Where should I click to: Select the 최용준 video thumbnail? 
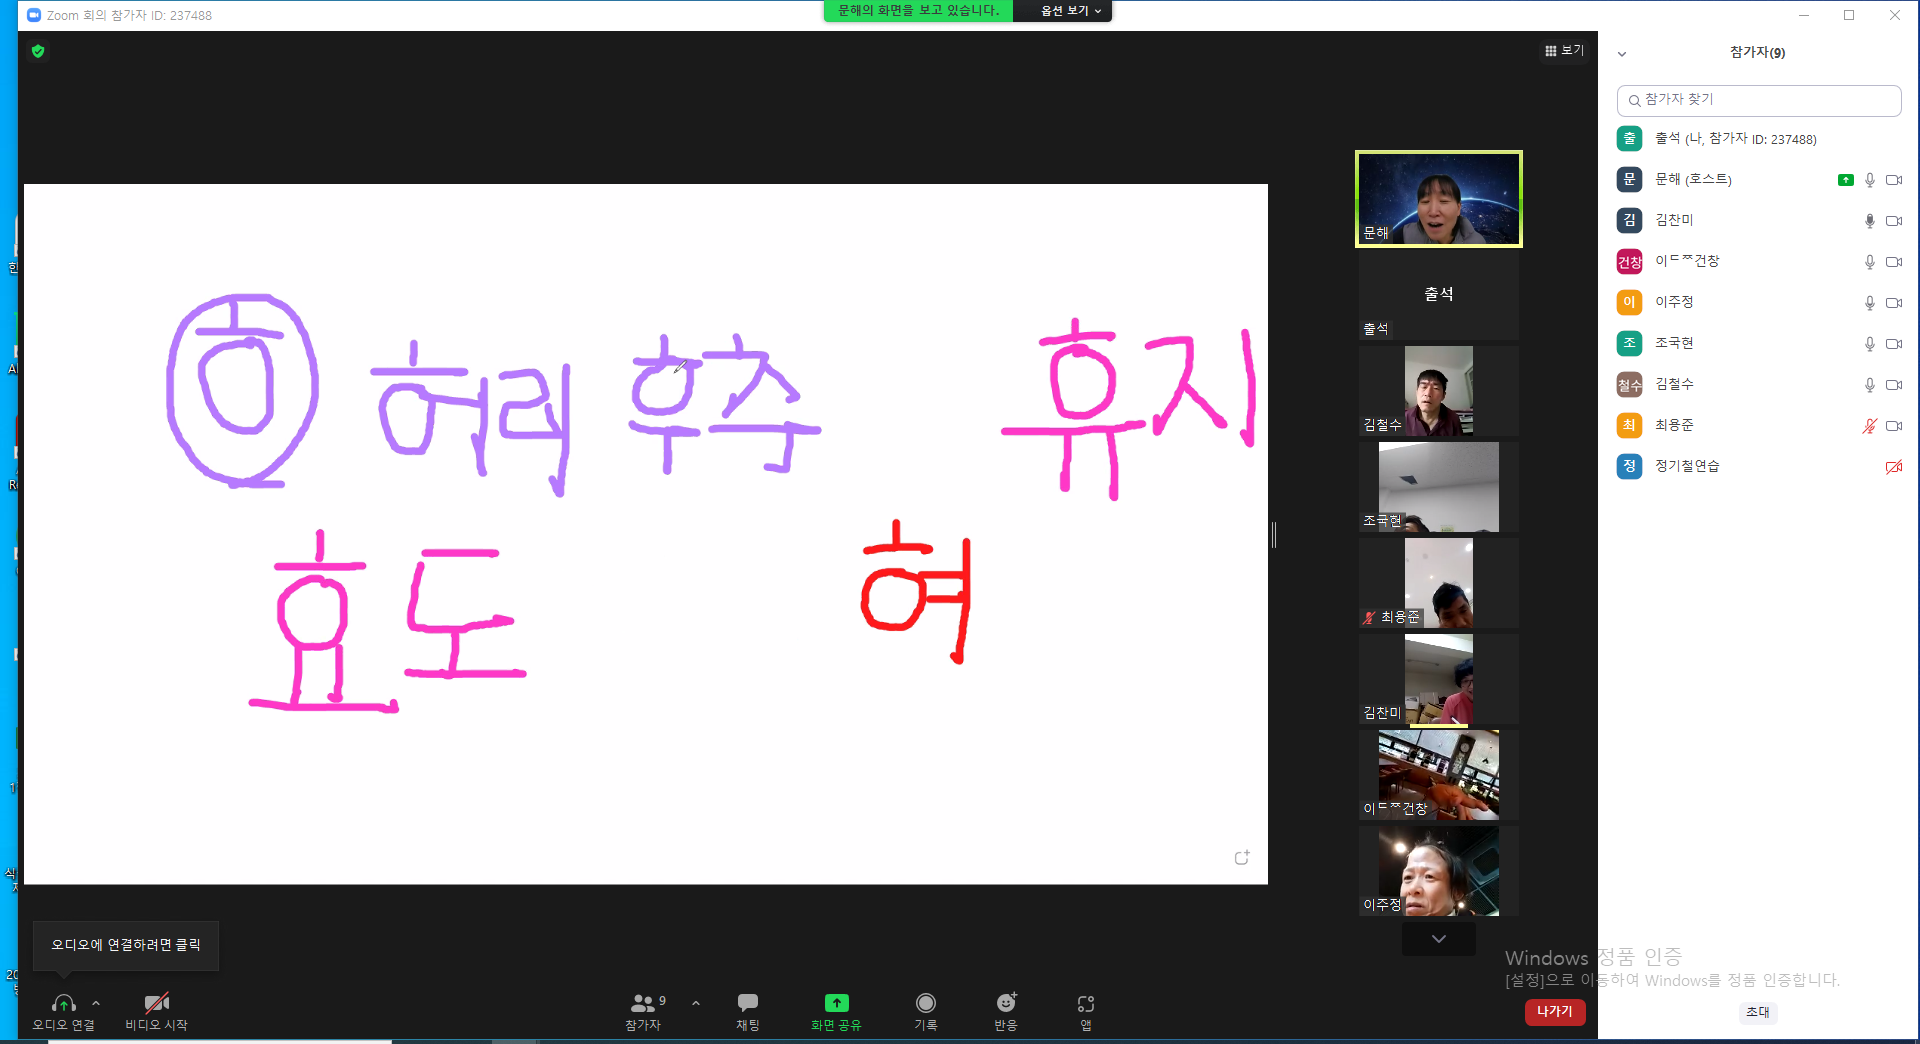[x=1439, y=583]
